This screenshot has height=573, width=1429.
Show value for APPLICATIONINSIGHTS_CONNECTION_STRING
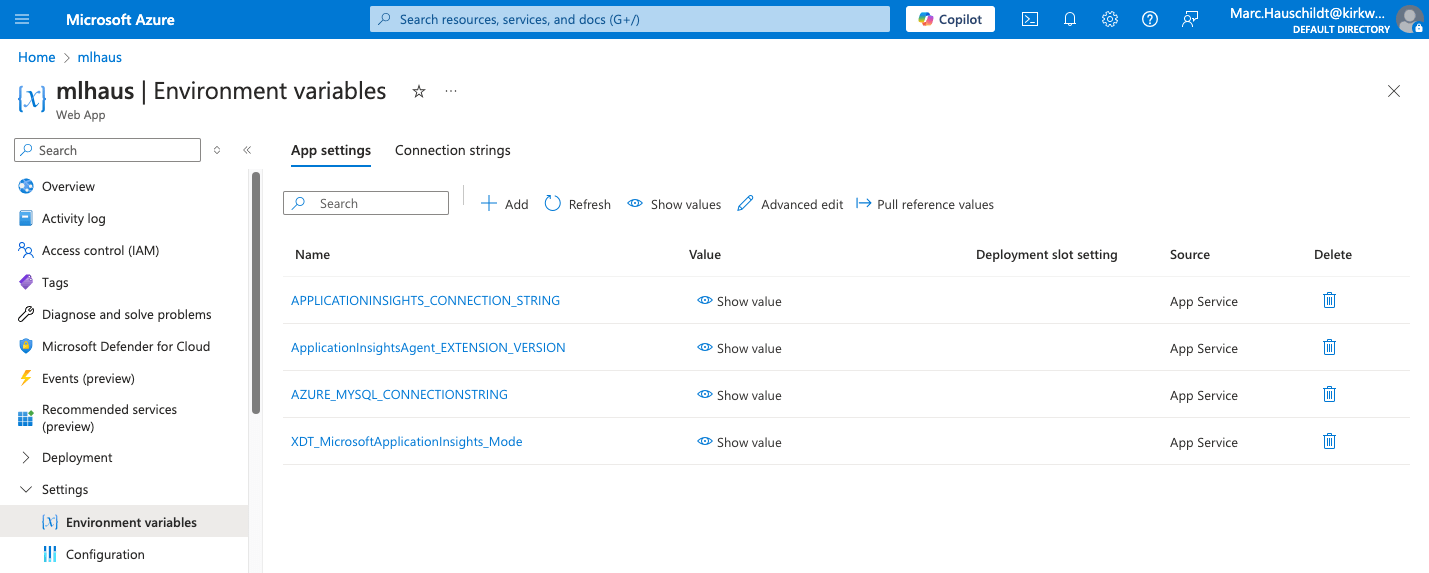[x=740, y=301]
